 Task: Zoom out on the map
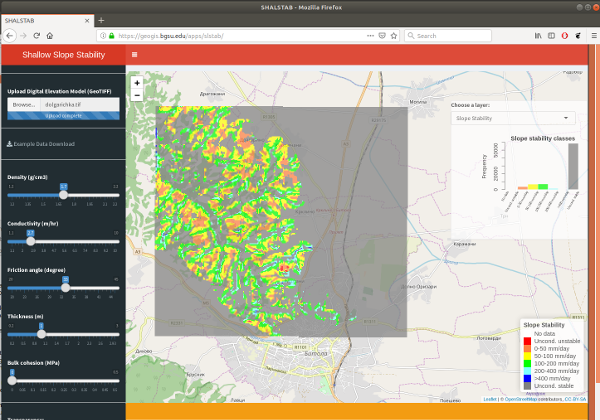(137, 95)
